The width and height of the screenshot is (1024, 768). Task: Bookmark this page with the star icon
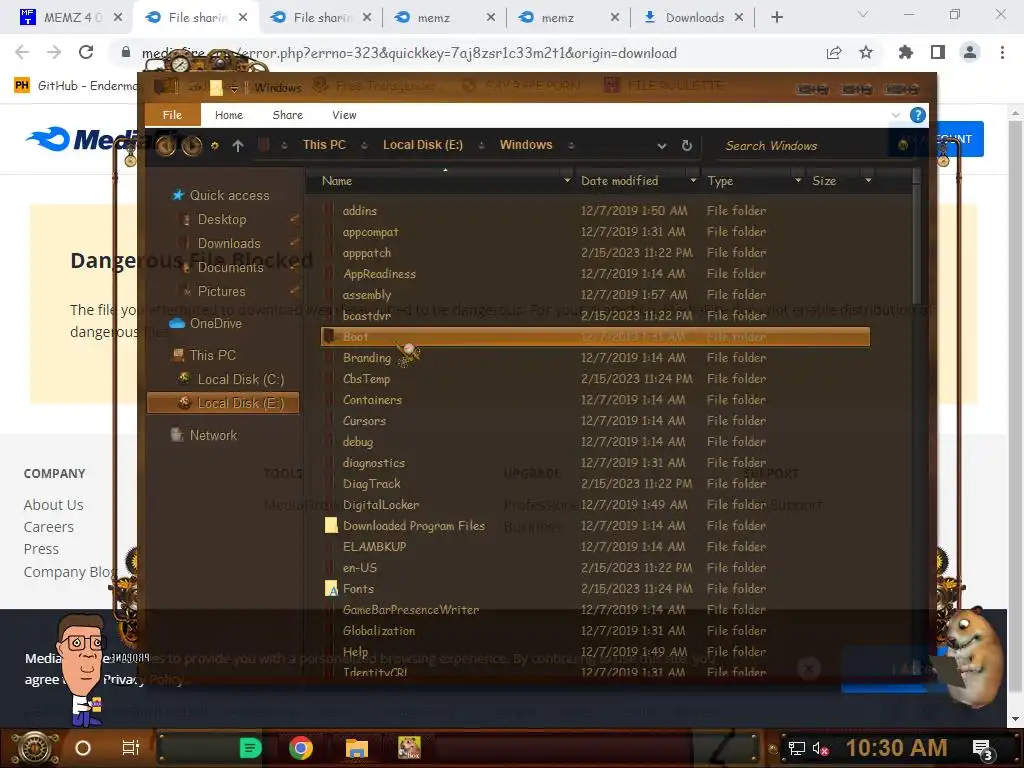coord(866,52)
